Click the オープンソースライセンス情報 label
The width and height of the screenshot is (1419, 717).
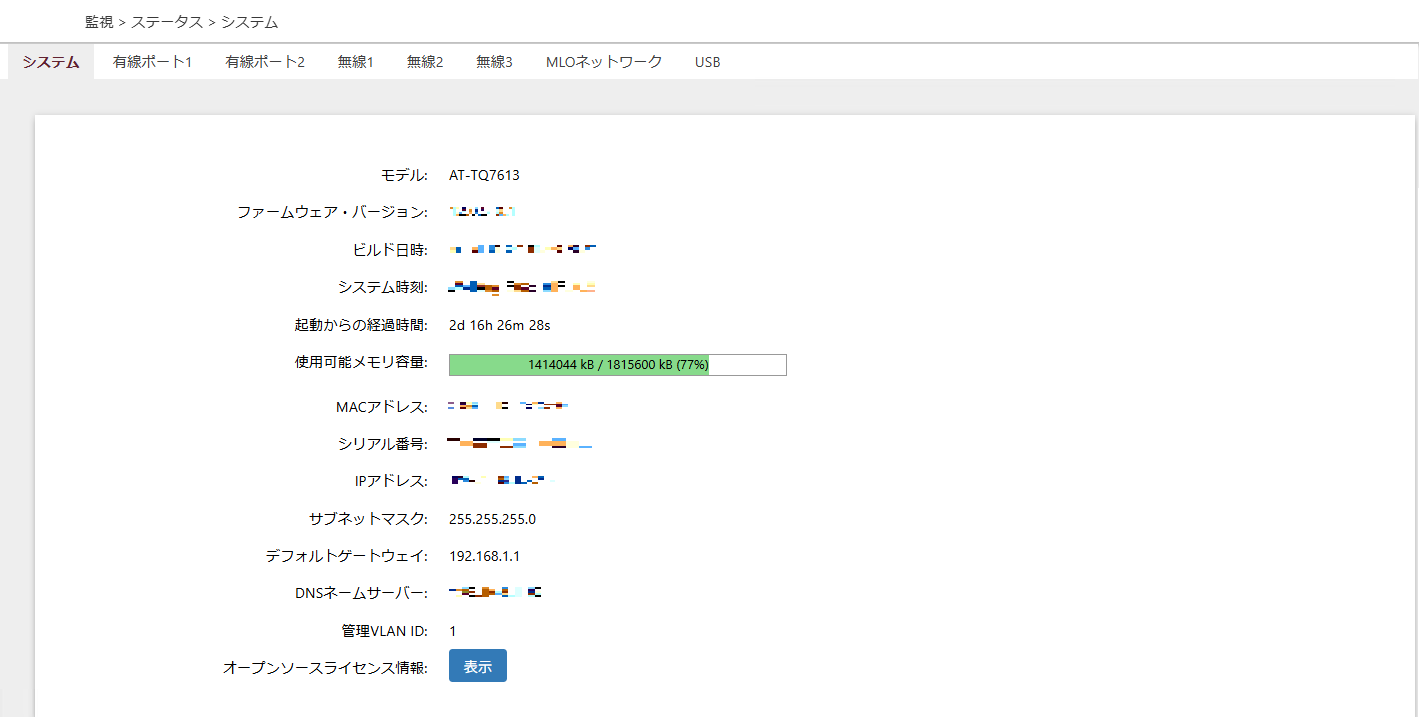325,667
